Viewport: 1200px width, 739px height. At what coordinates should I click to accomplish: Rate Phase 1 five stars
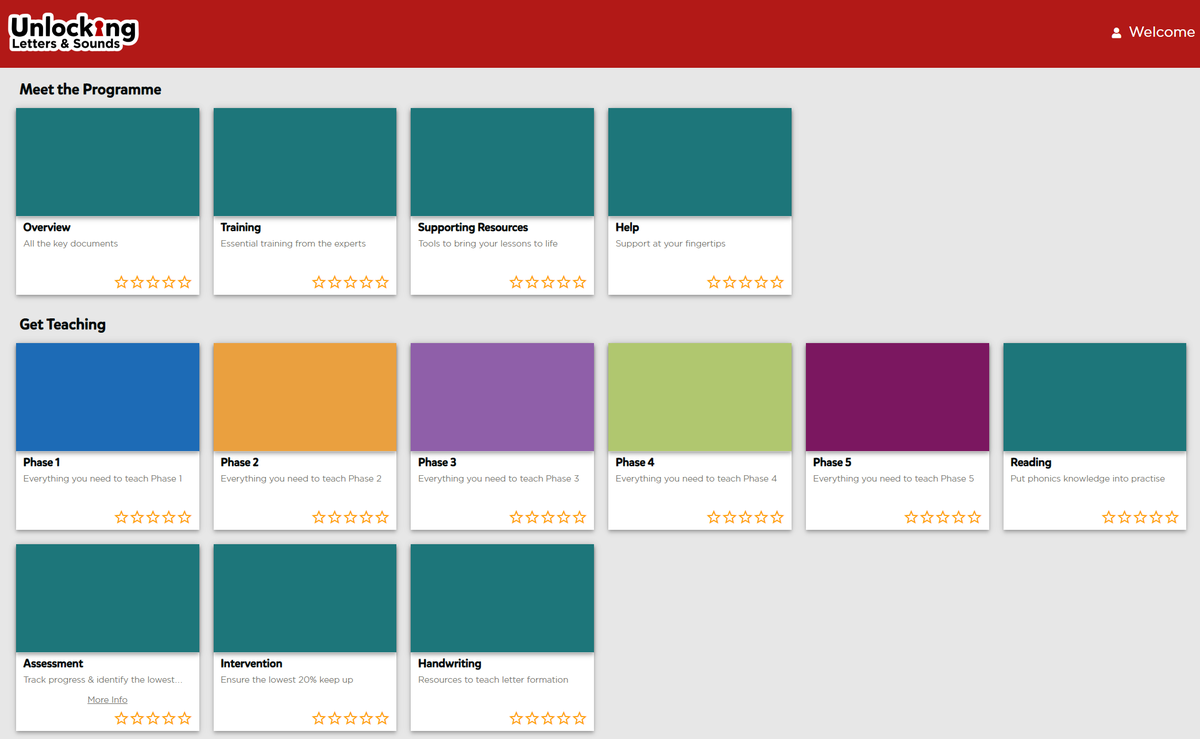(x=185, y=518)
